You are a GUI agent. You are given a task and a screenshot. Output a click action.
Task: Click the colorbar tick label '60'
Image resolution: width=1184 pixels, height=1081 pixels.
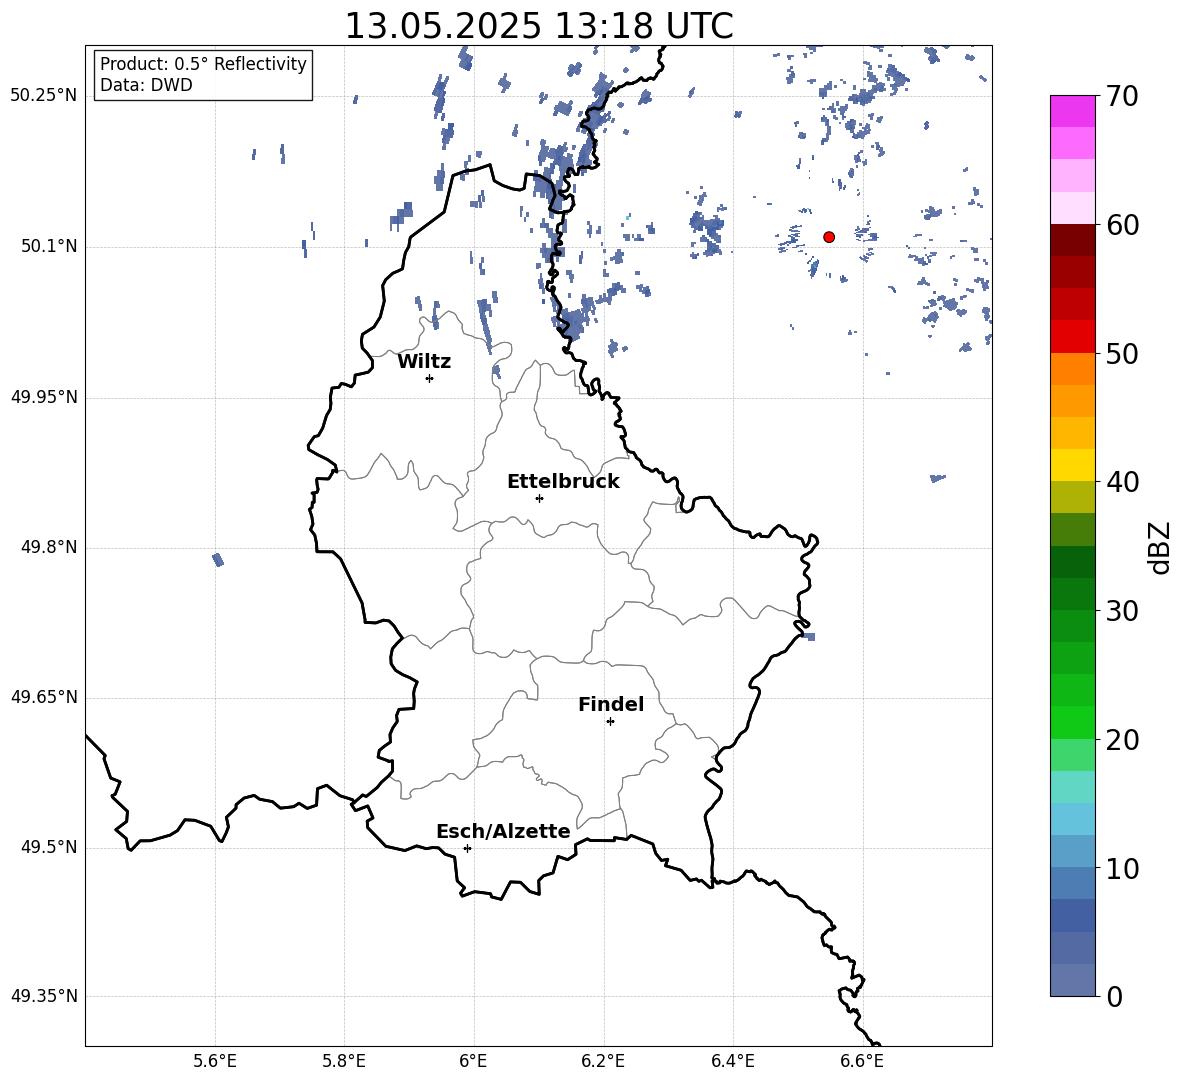[1121, 225]
